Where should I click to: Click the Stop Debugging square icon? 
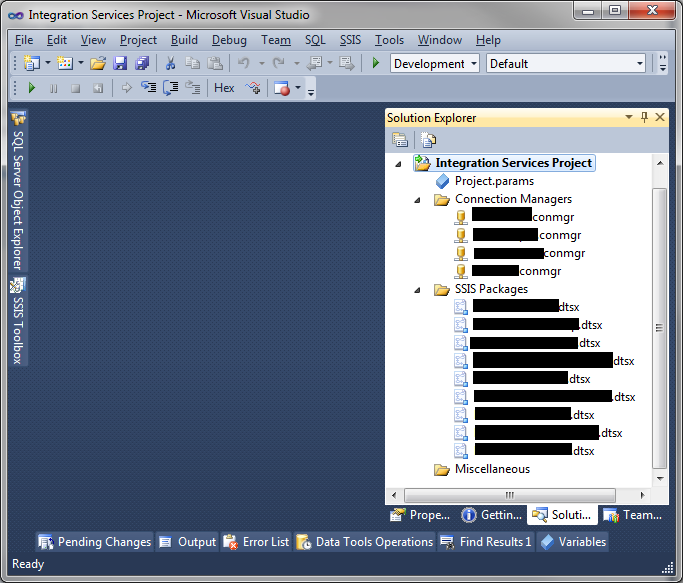coord(75,88)
